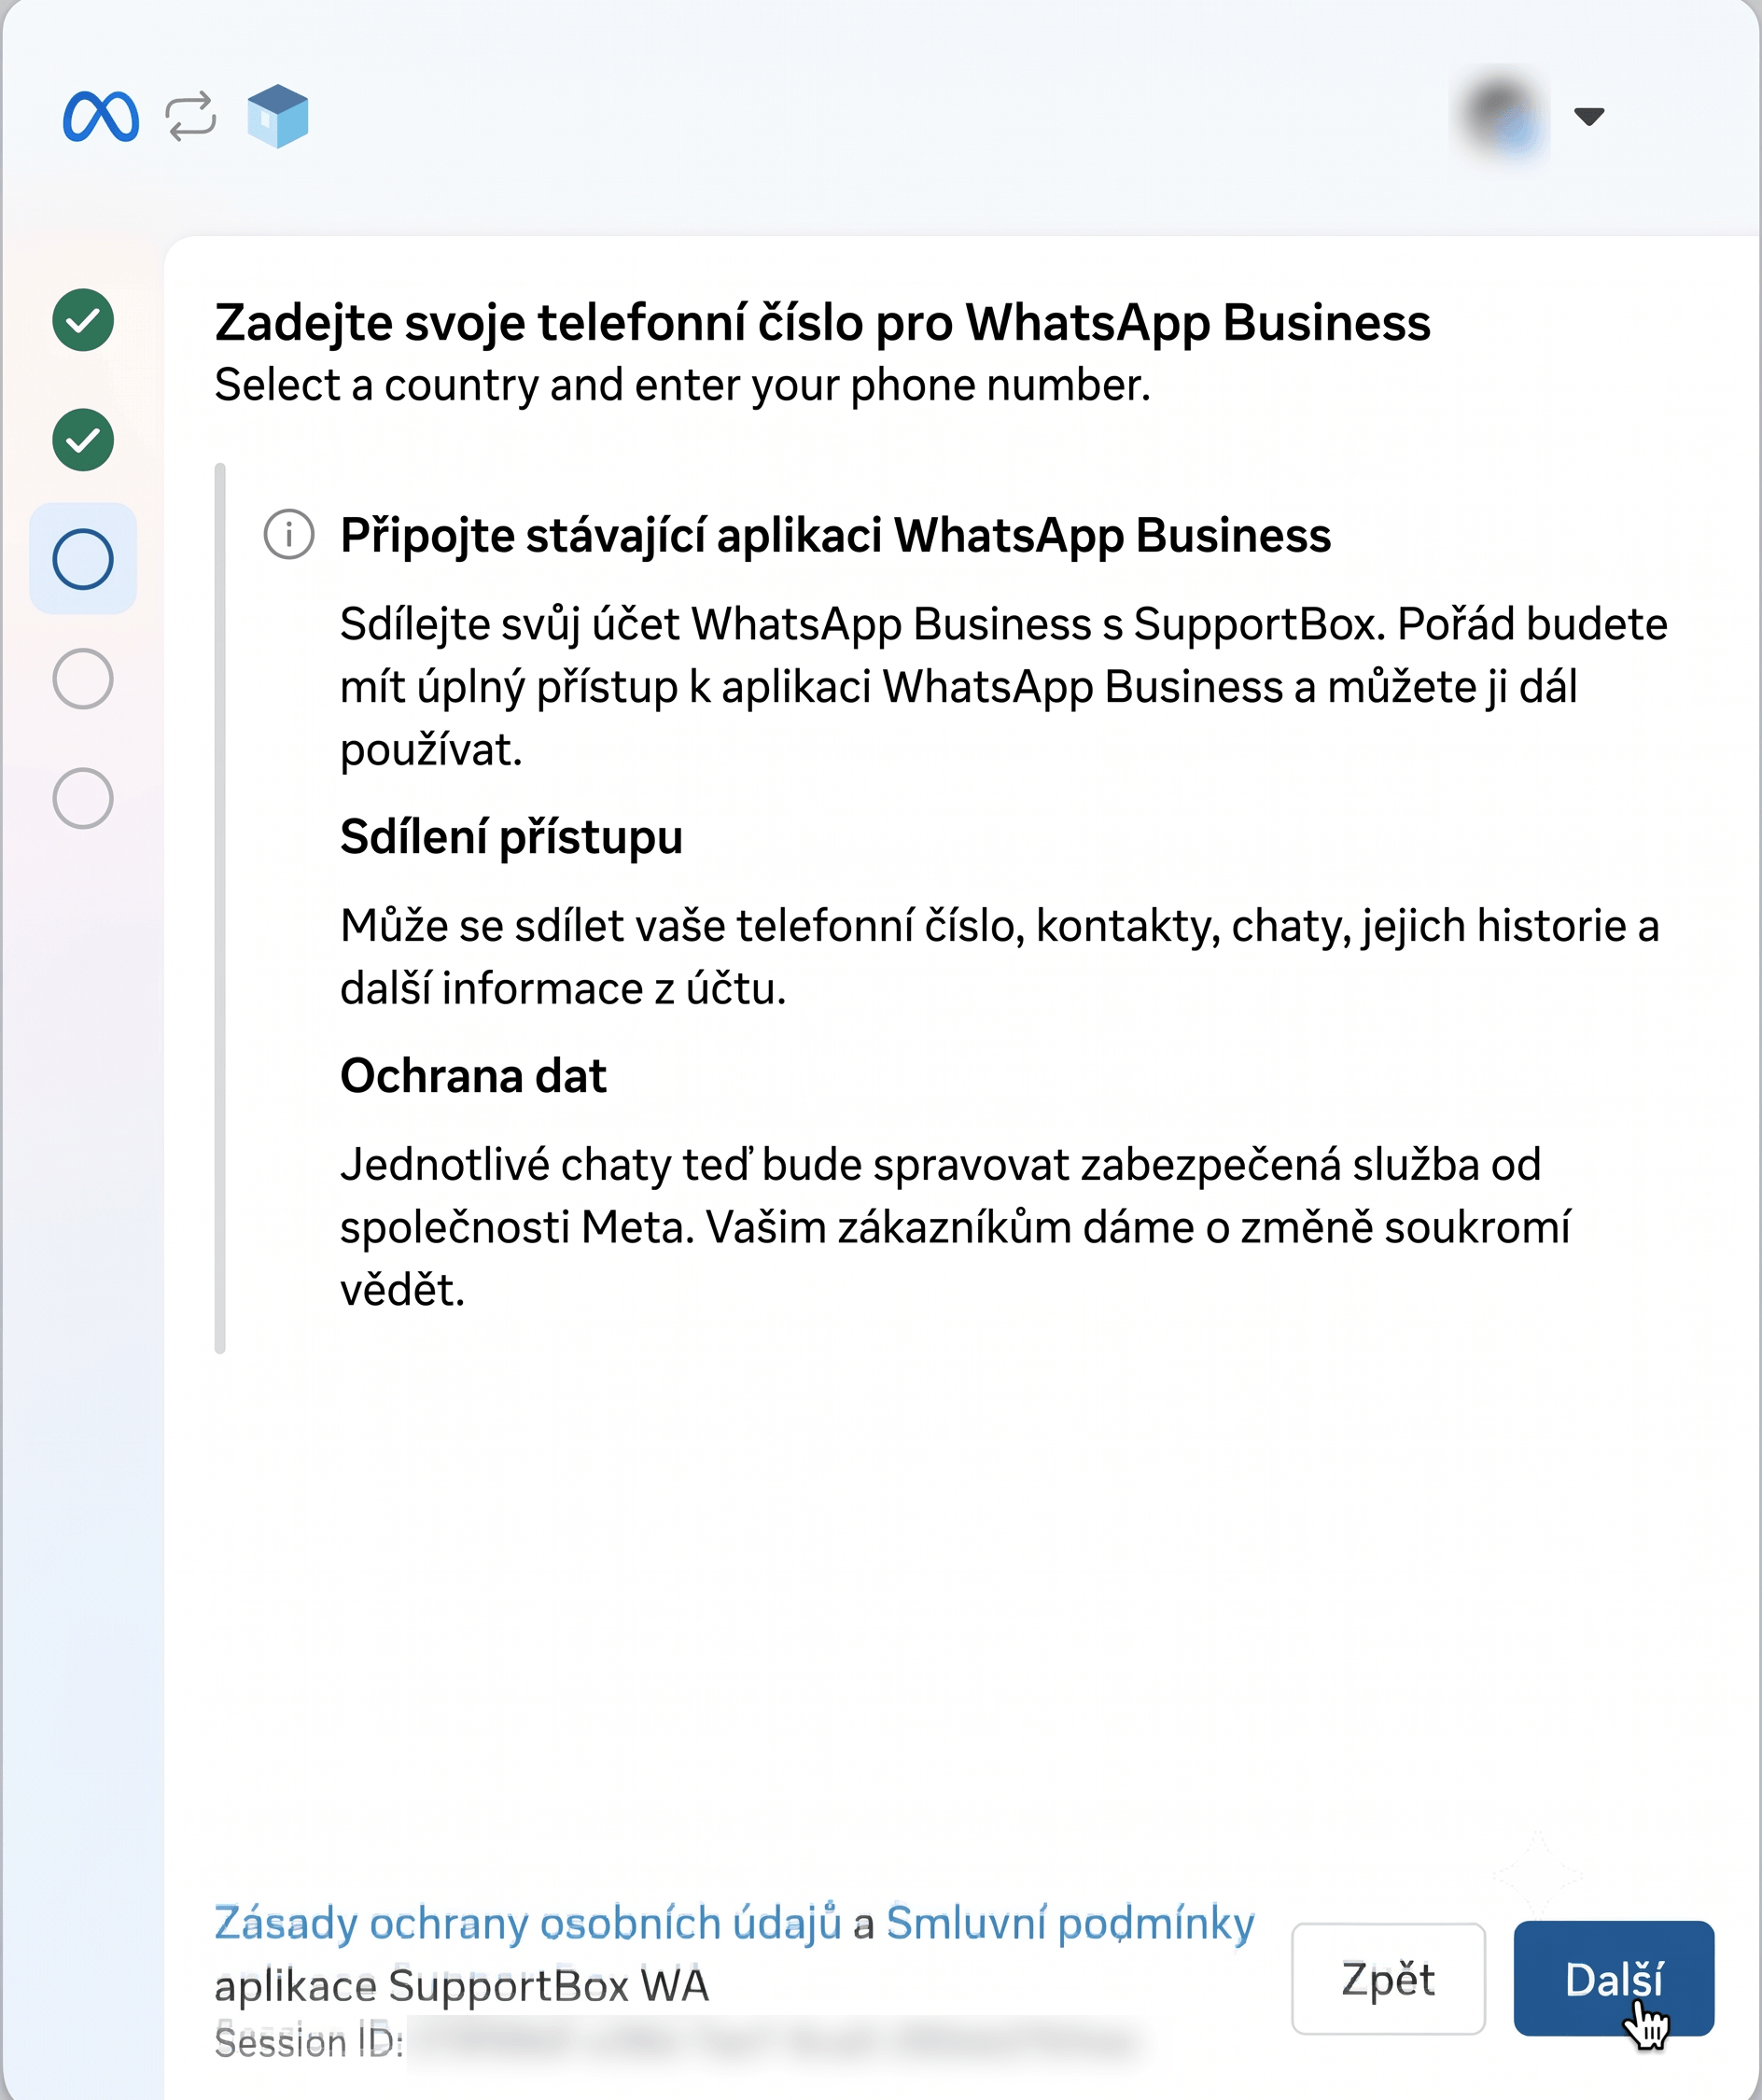1762x2100 pixels.
Task: Click the sync arrows icon in header
Action: pyautogui.click(x=191, y=116)
